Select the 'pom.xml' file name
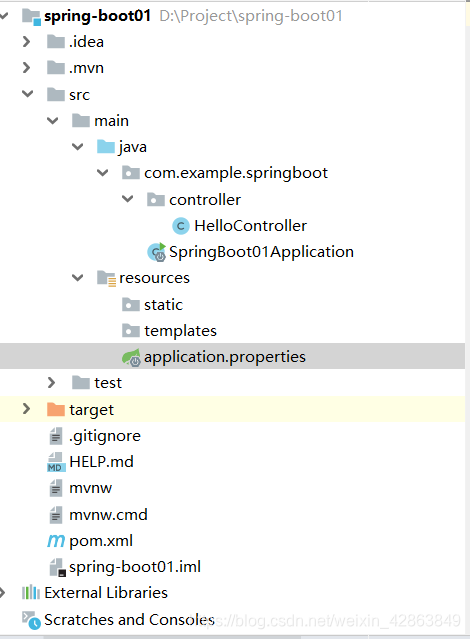470x639 pixels. coord(101,542)
